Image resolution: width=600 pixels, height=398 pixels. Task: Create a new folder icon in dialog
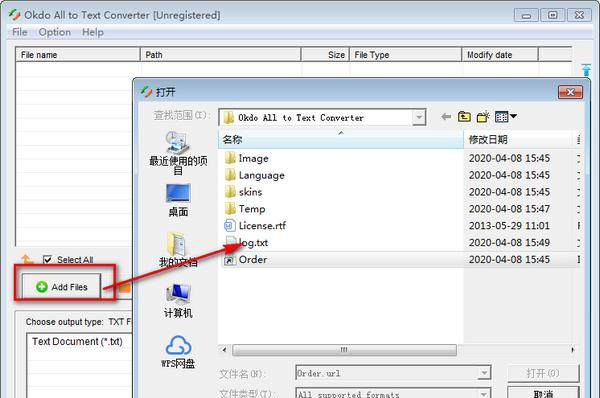483,116
